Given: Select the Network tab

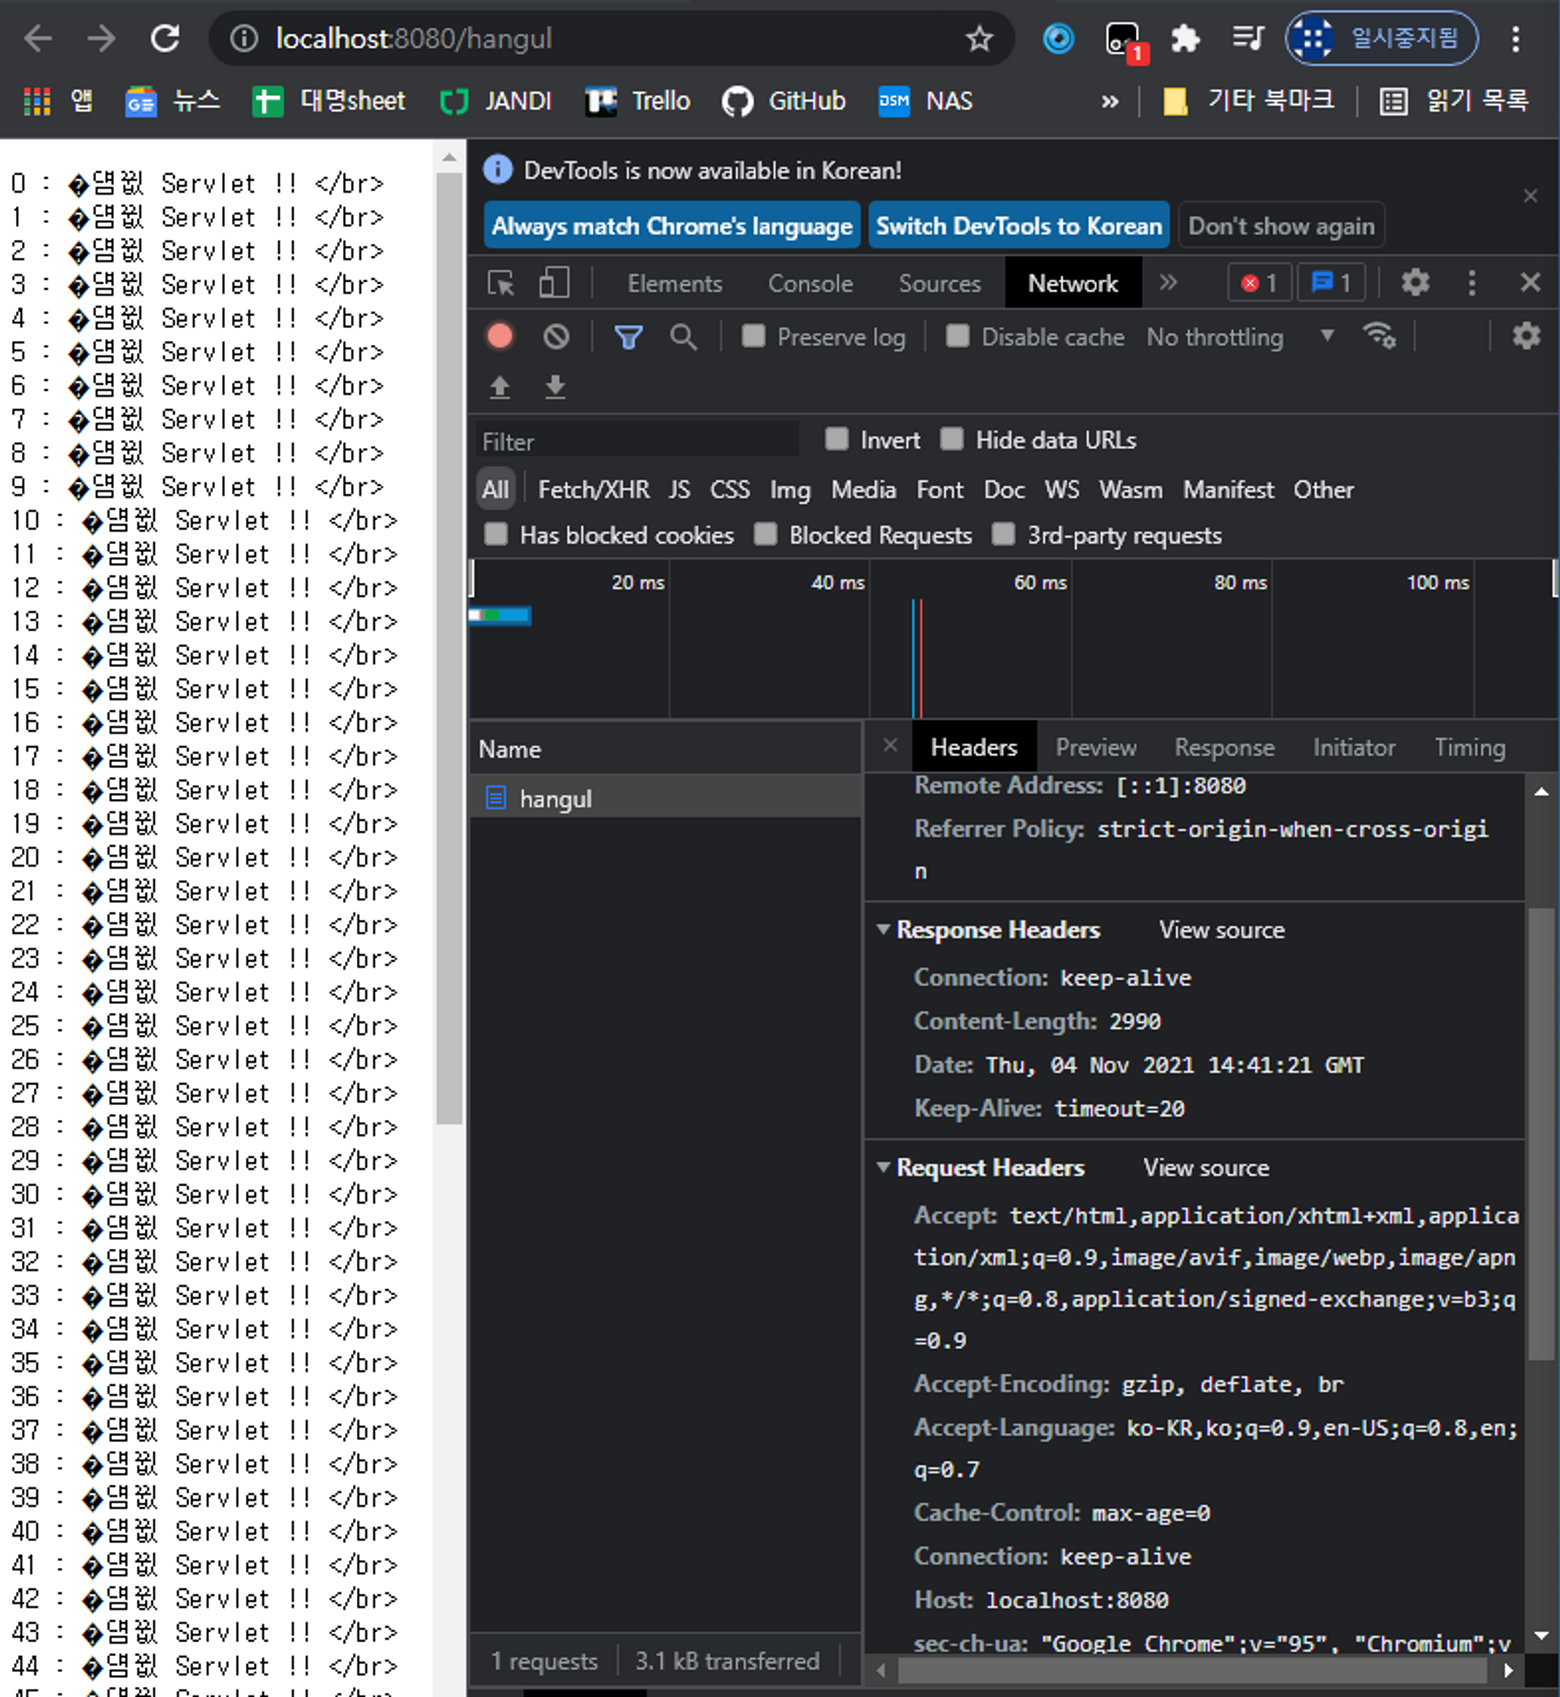Looking at the screenshot, I should pos(1073,284).
